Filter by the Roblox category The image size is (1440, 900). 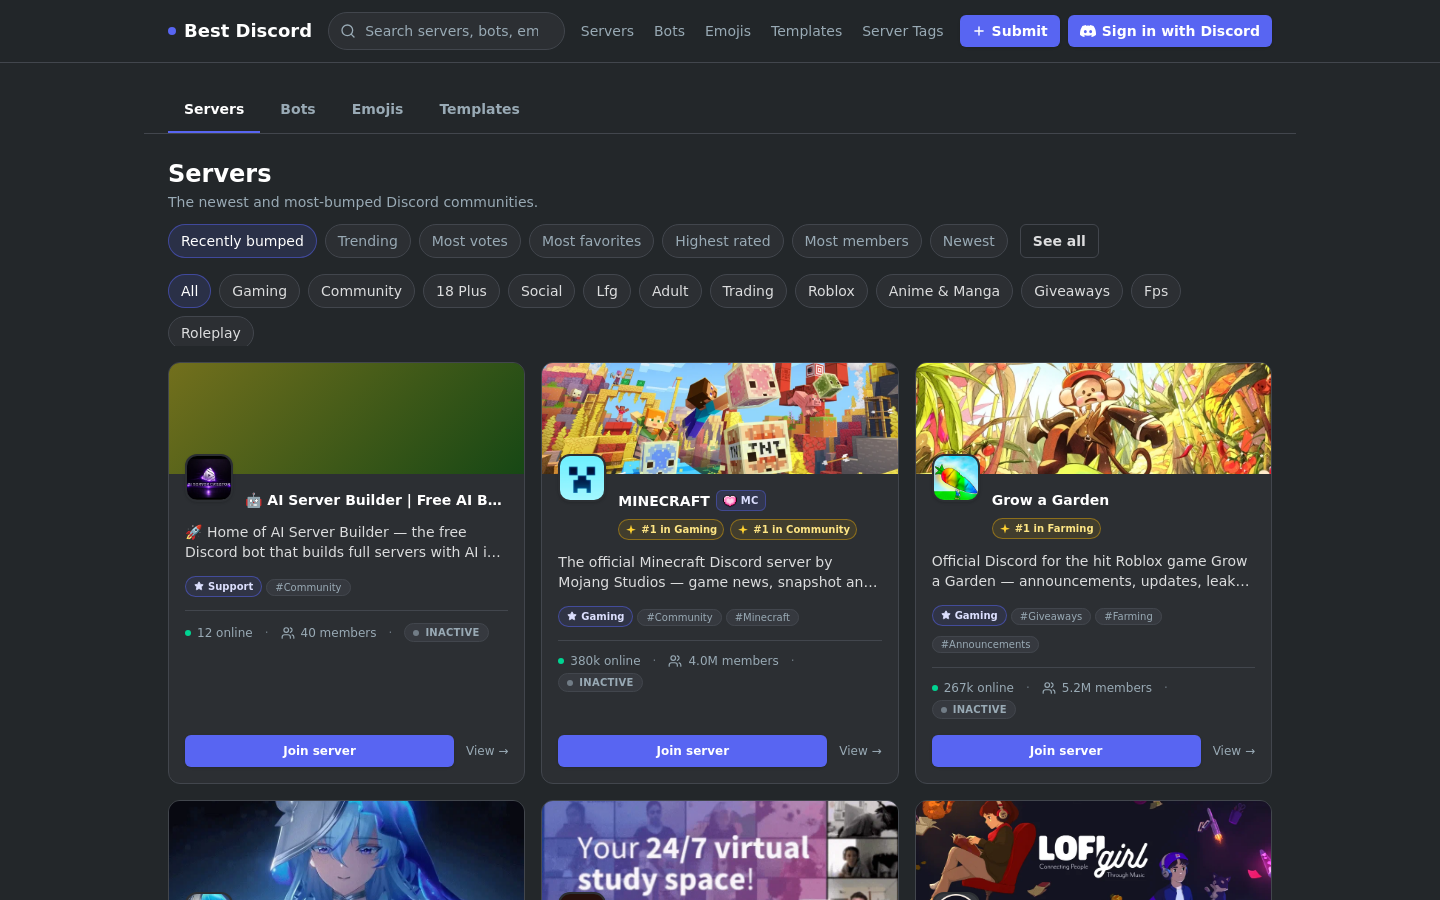pos(831,291)
